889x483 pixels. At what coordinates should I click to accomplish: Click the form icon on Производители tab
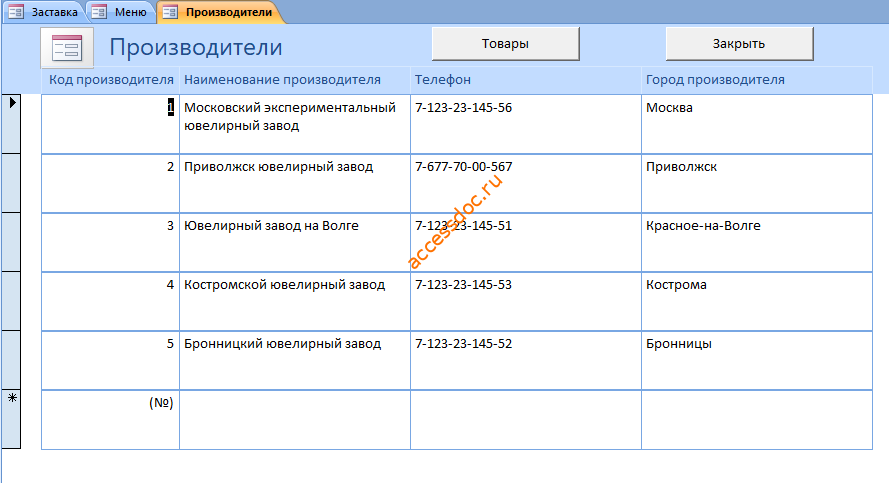pos(170,12)
